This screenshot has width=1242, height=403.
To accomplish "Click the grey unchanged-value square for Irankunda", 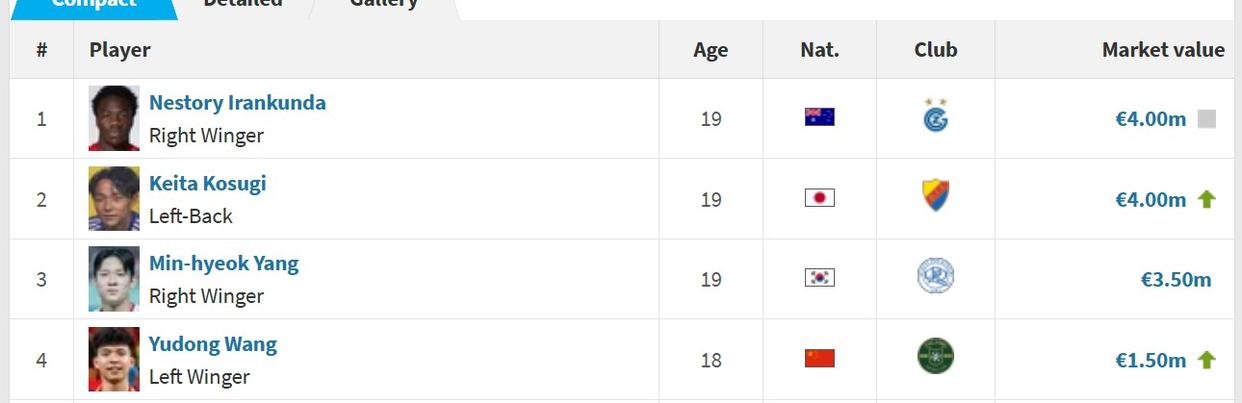I will [x=1206, y=119].
